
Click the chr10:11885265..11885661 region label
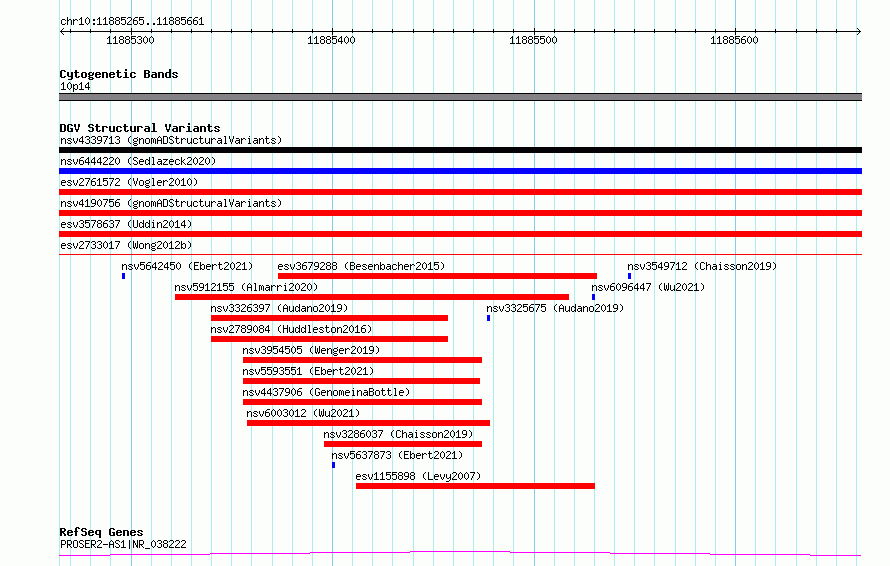click(x=132, y=22)
